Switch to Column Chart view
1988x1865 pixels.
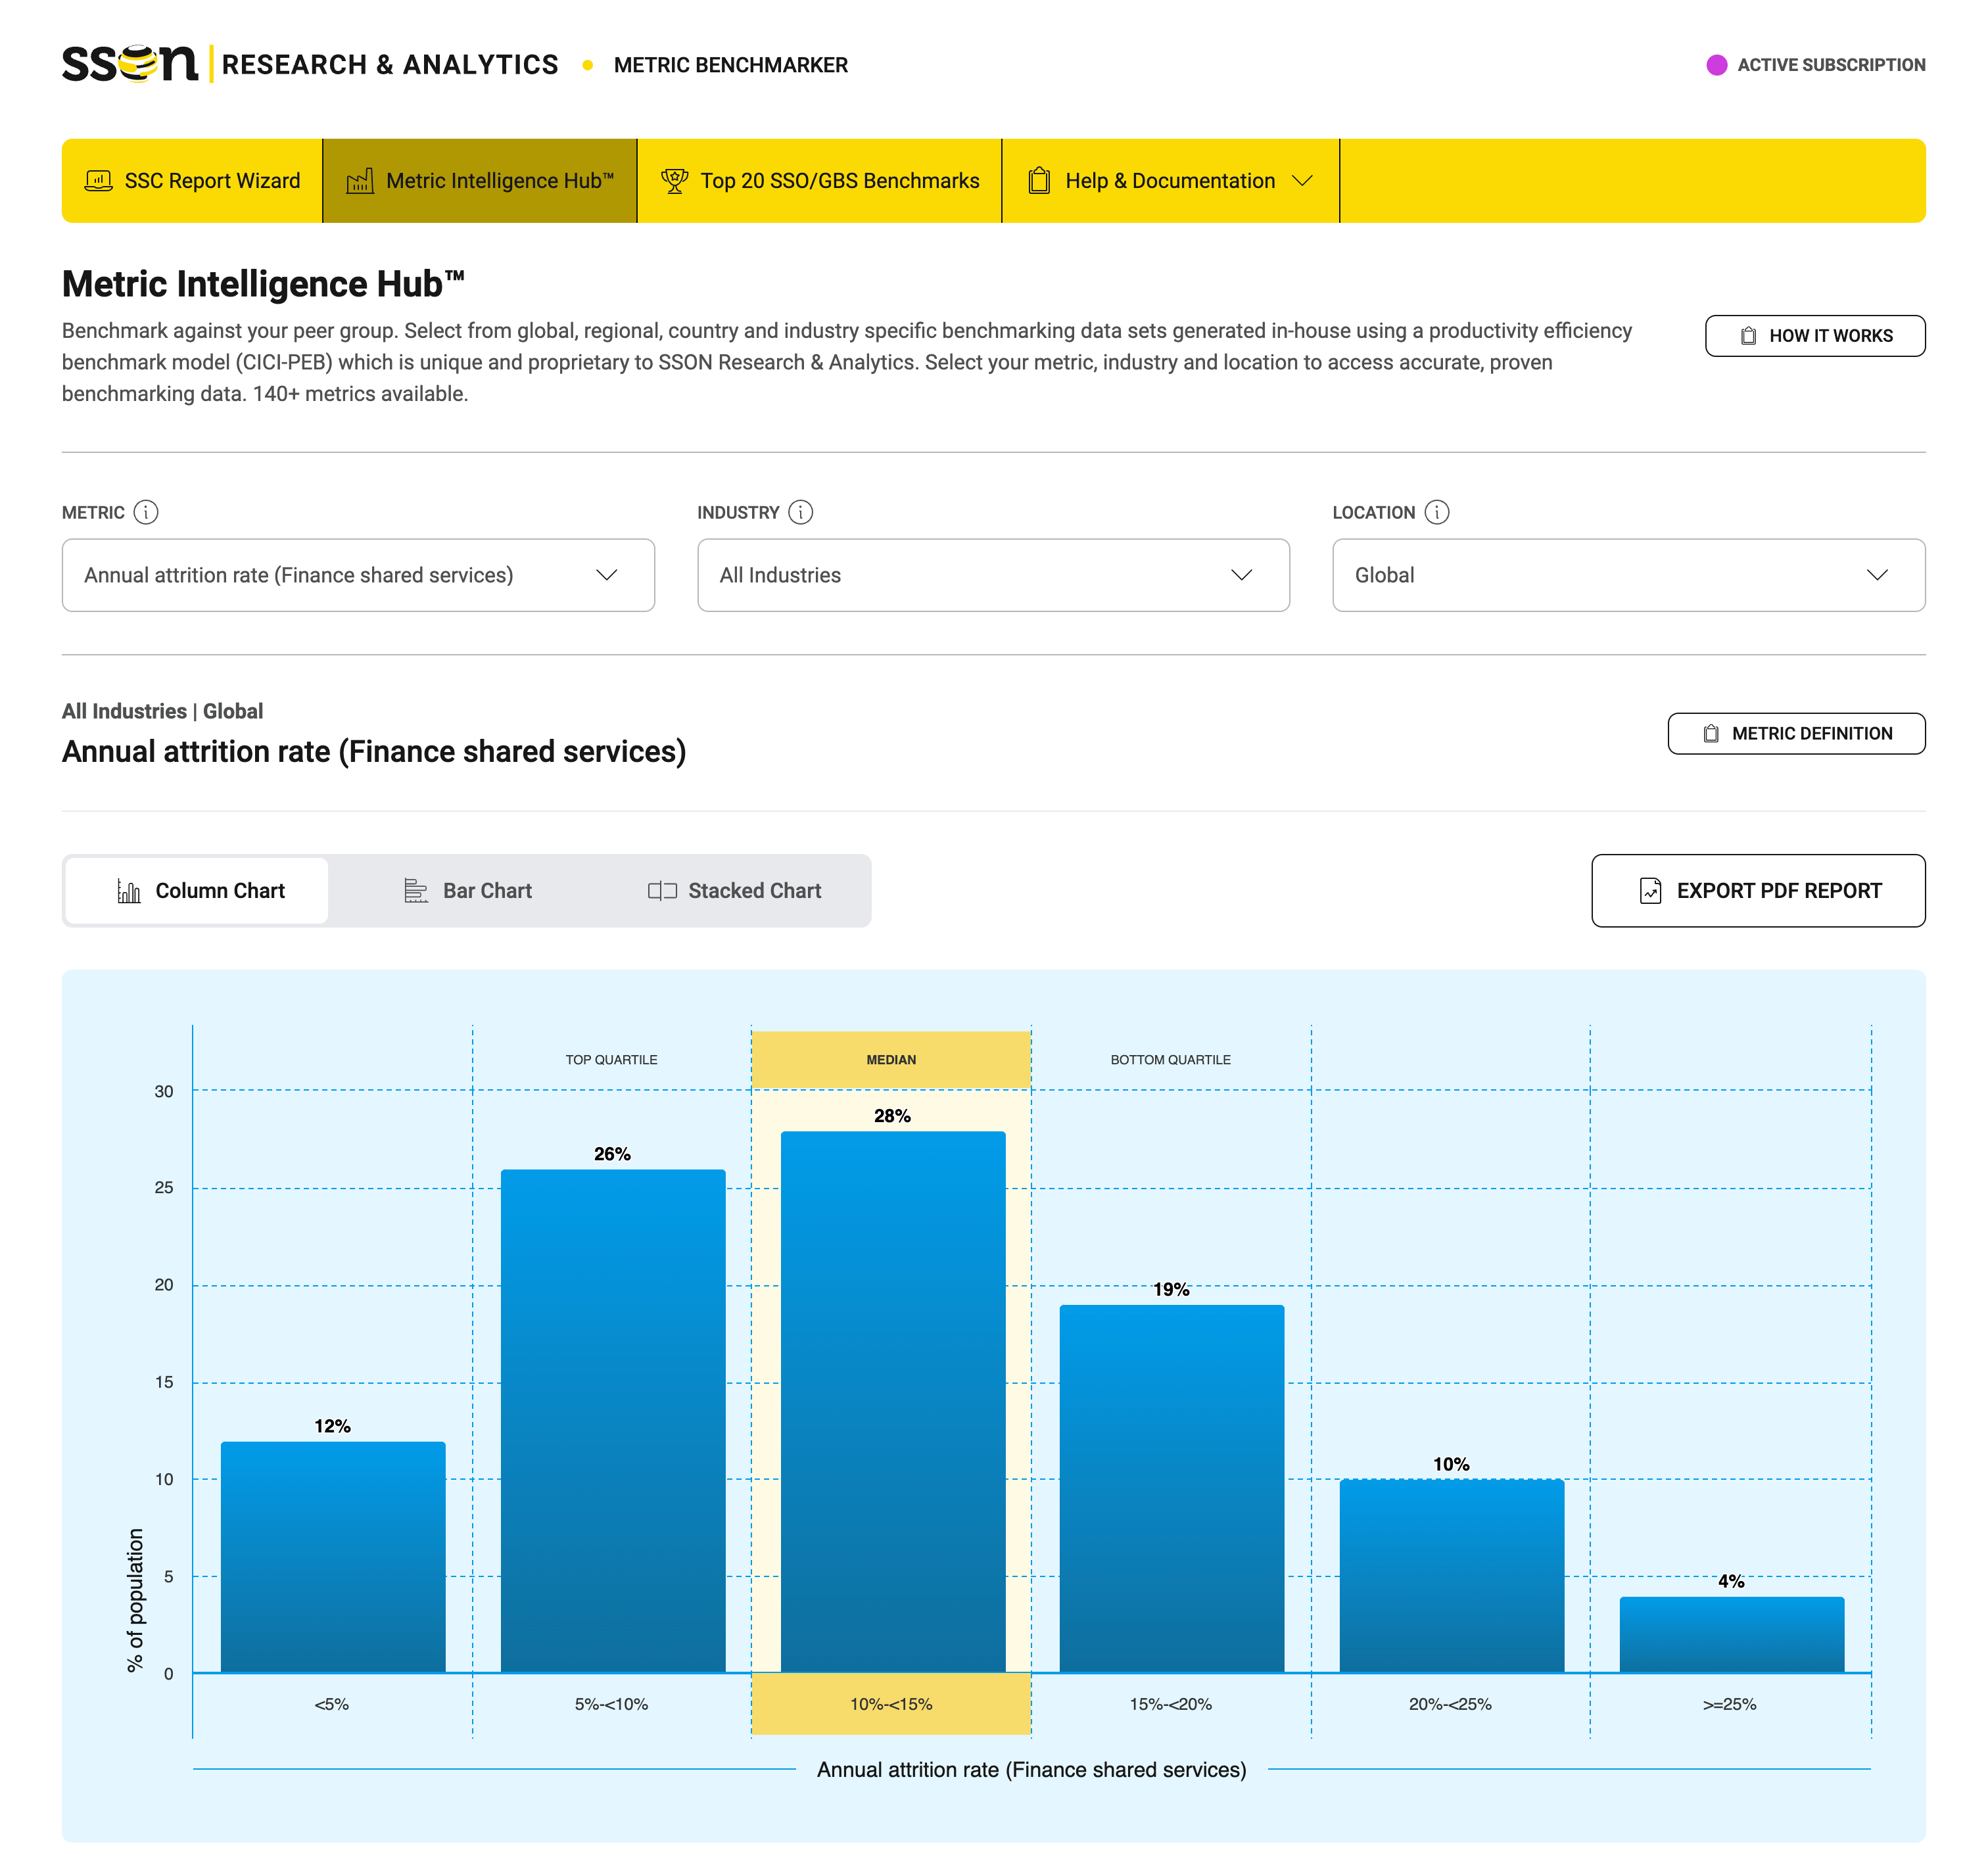click(198, 891)
